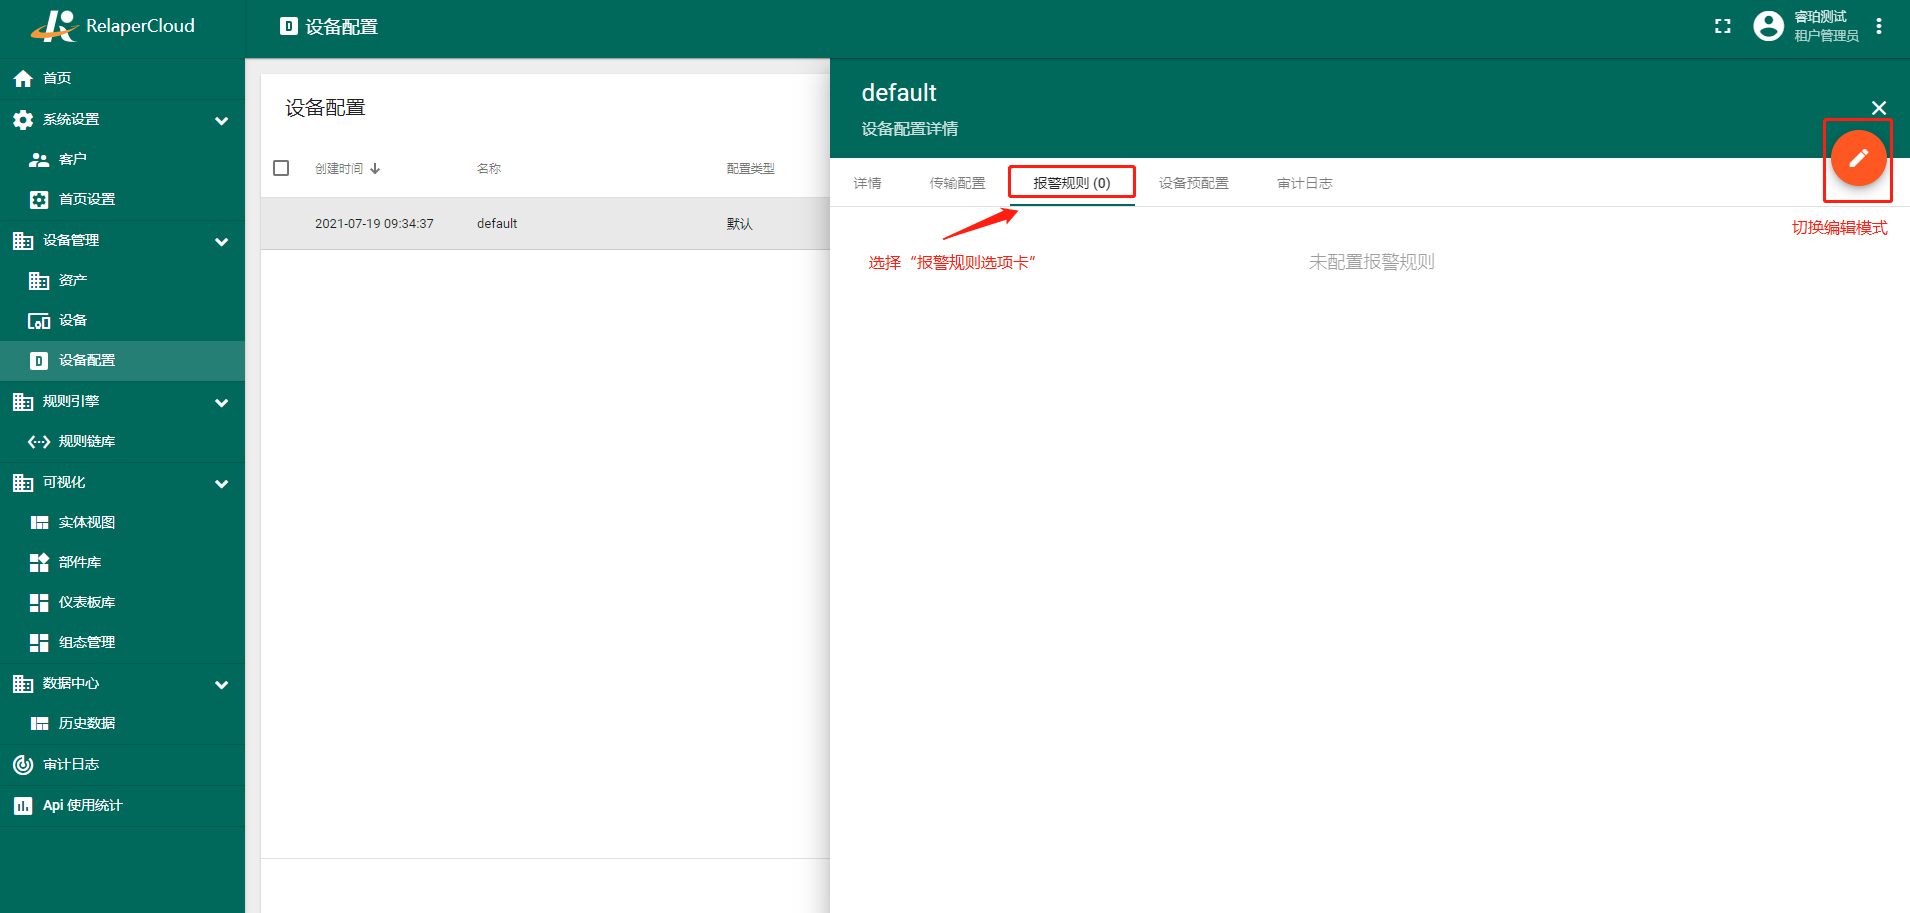The height and width of the screenshot is (913, 1910).
Task: Open 设备 devices icon
Action: (x=39, y=321)
